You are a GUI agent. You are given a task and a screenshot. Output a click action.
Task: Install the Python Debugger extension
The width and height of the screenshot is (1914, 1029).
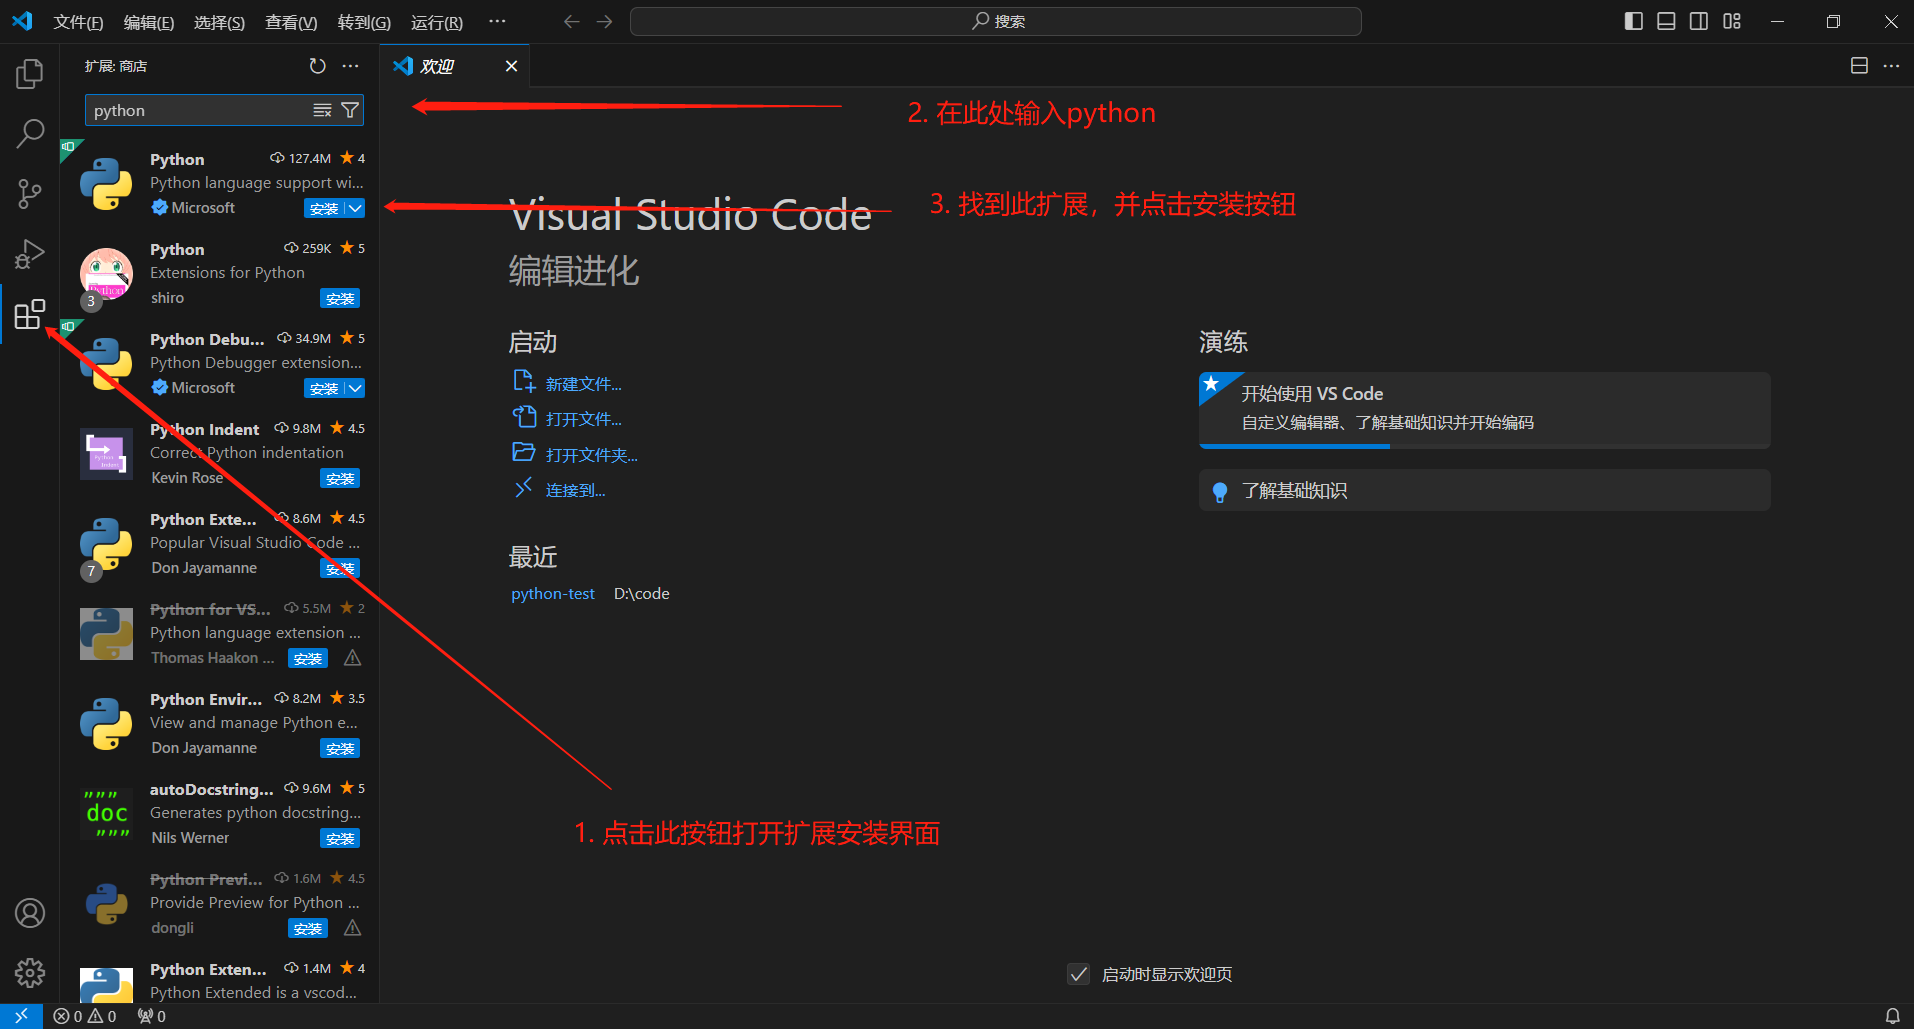pyautogui.click(x=324, y=388)
